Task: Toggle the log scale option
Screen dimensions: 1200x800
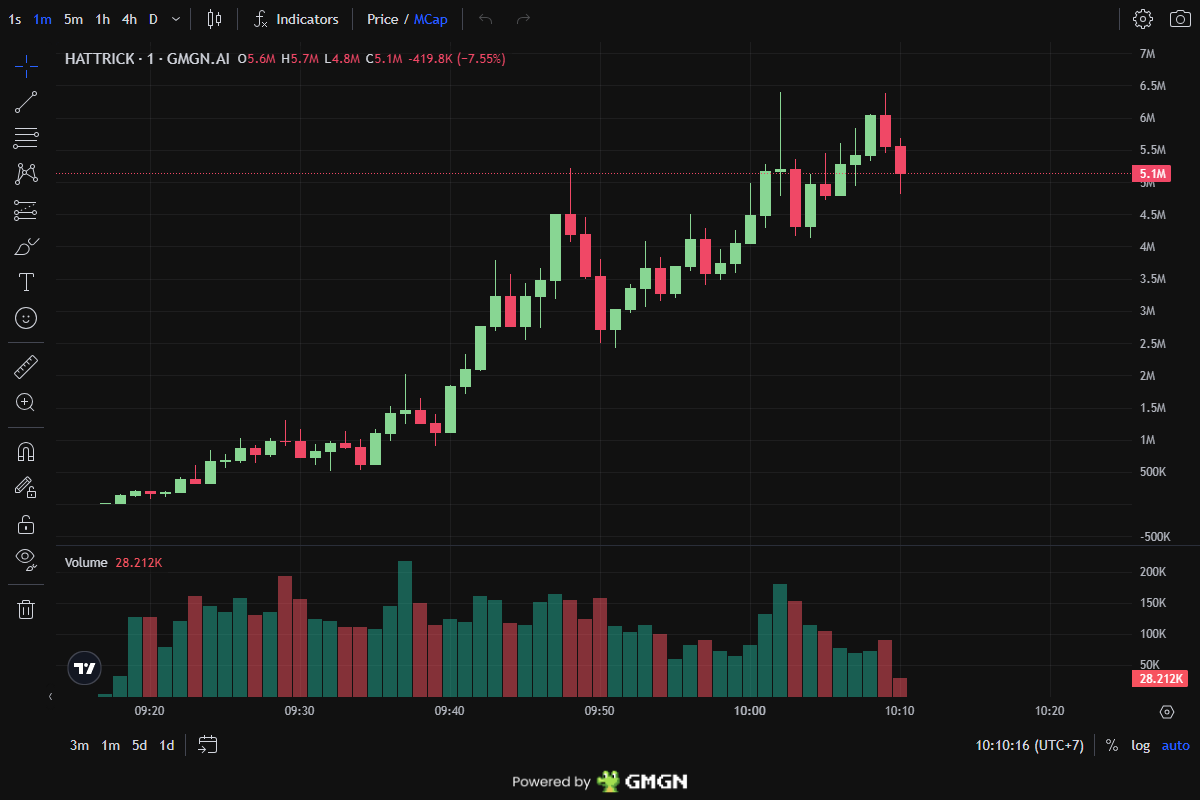Action: coord(1140,745)
